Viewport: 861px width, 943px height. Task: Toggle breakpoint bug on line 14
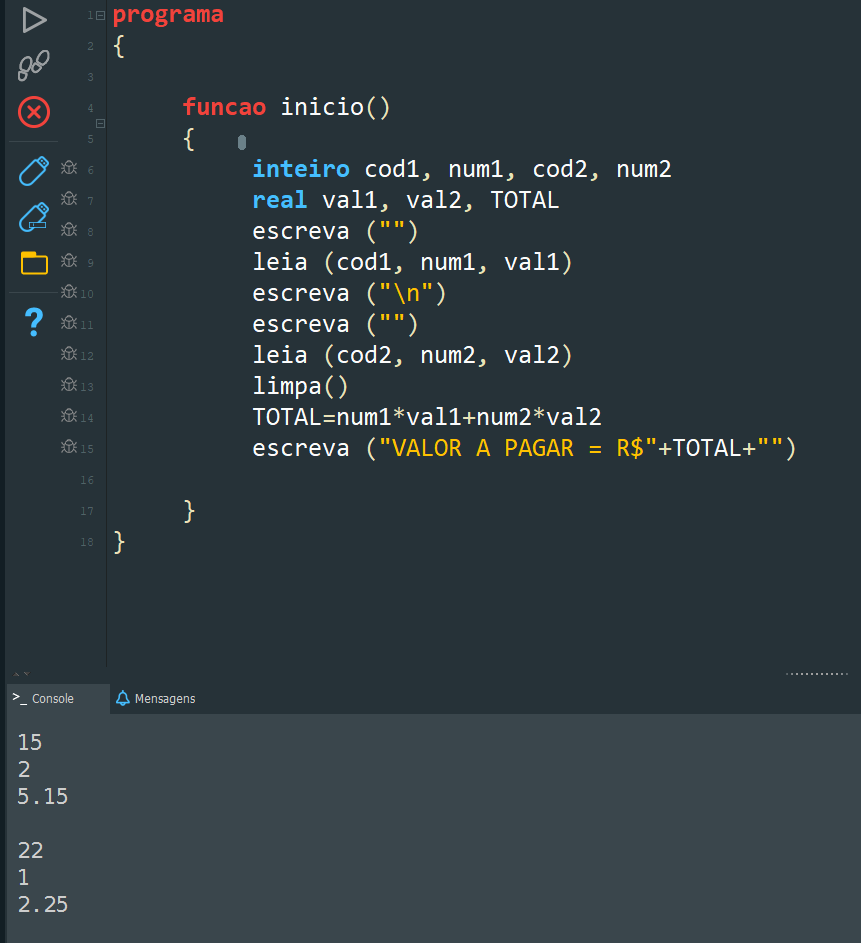(x=69, y=416)
